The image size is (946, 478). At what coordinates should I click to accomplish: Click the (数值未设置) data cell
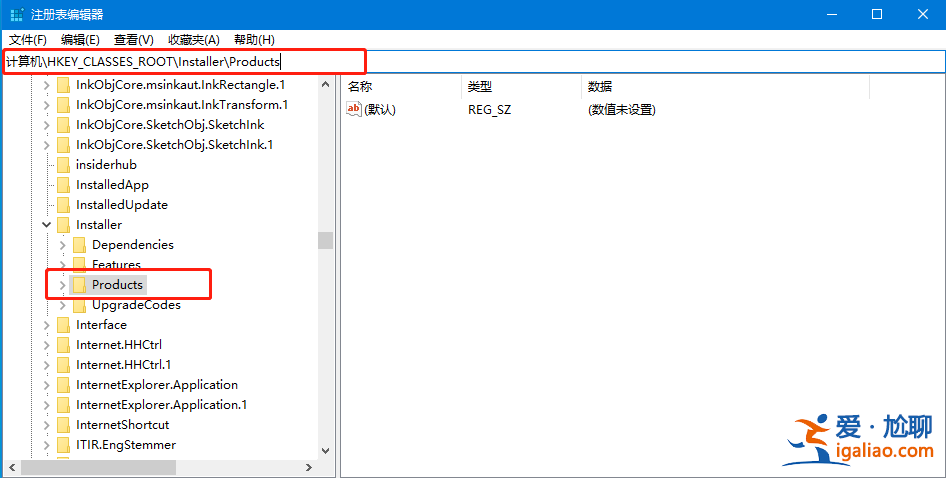tap(621, 110)
